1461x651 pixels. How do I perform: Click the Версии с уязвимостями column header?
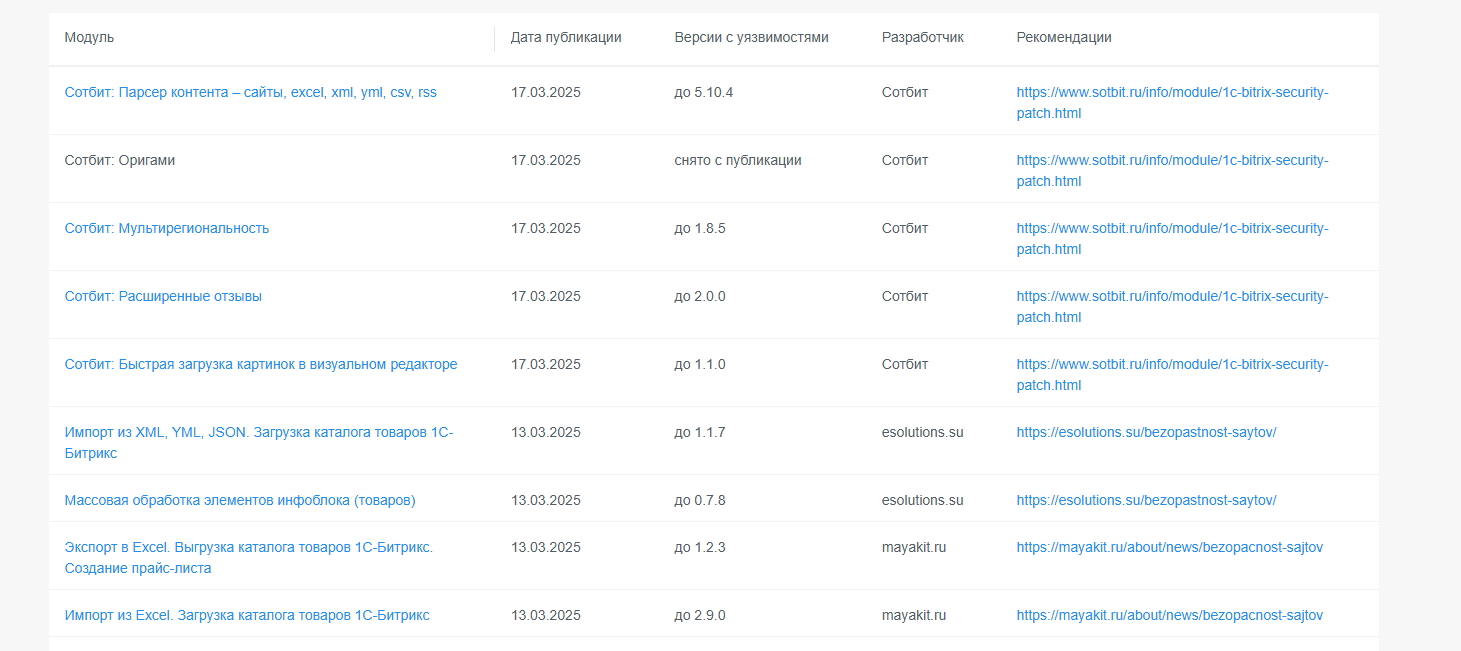point(752,37)
